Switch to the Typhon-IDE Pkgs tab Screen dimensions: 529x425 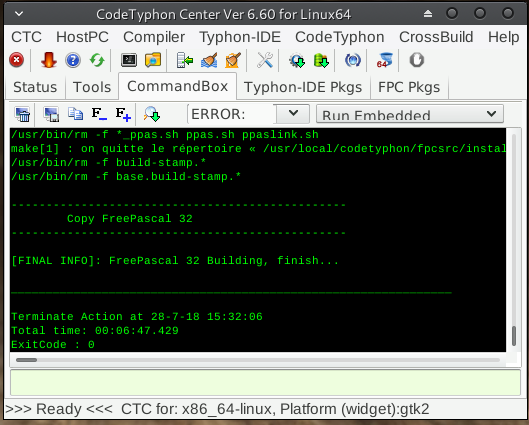(303, 87)
